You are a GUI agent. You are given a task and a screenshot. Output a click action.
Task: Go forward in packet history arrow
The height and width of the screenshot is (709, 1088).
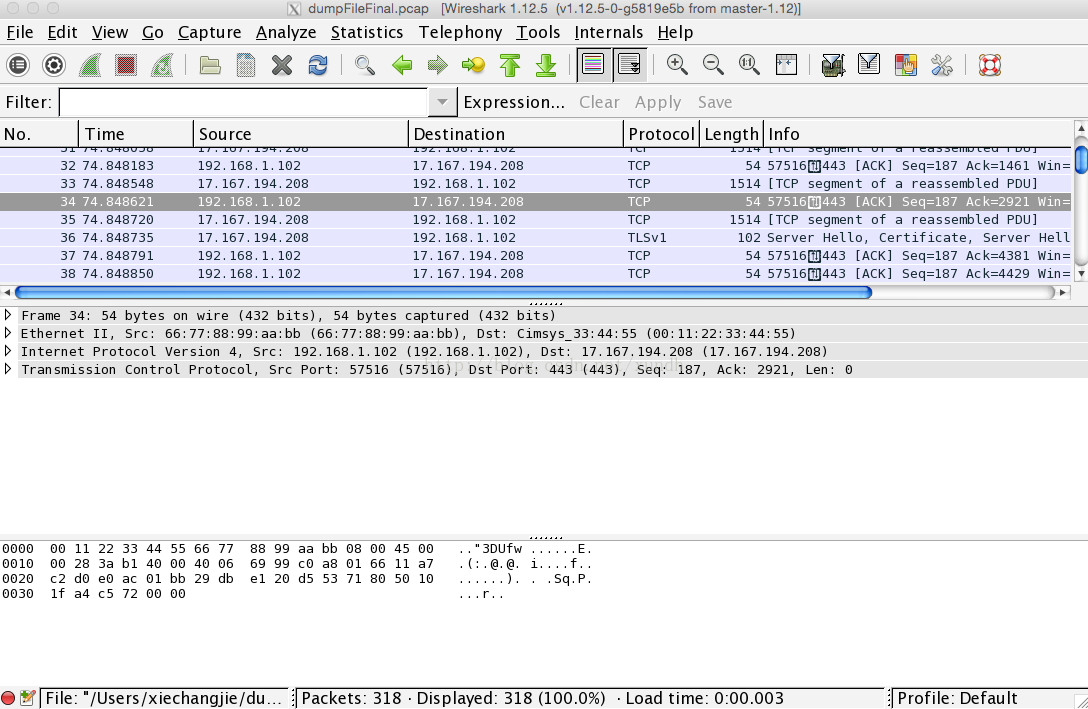pos(438,65)
